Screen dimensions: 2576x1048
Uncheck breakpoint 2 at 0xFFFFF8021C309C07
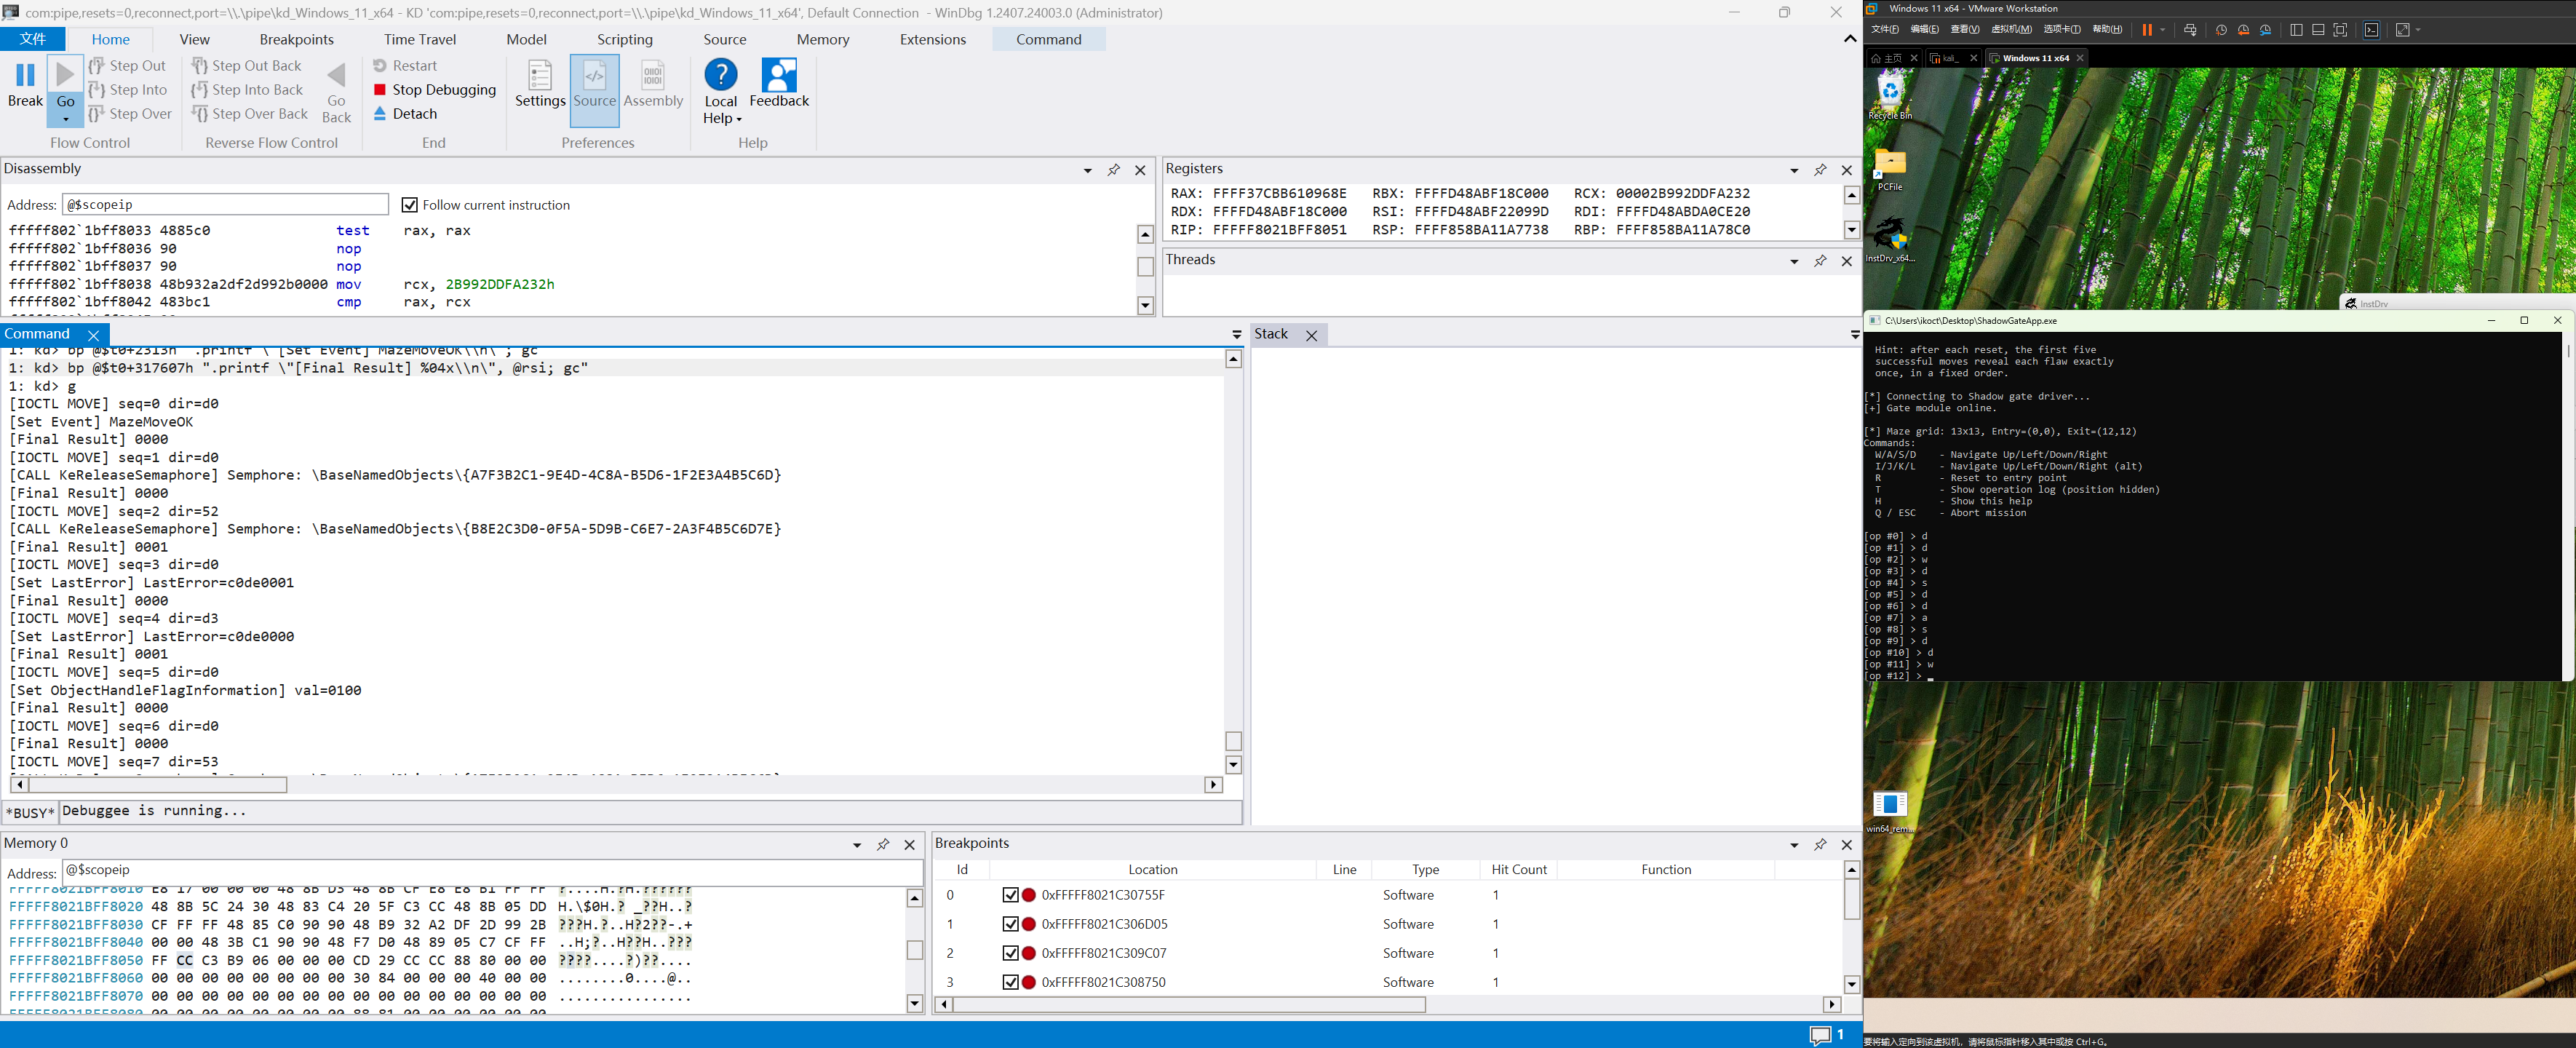[1010, 953]
